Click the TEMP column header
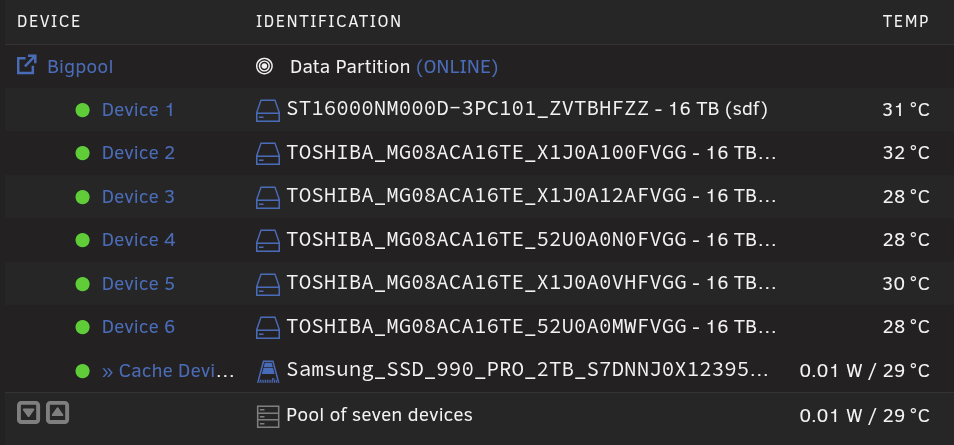 tap(906, 22)
